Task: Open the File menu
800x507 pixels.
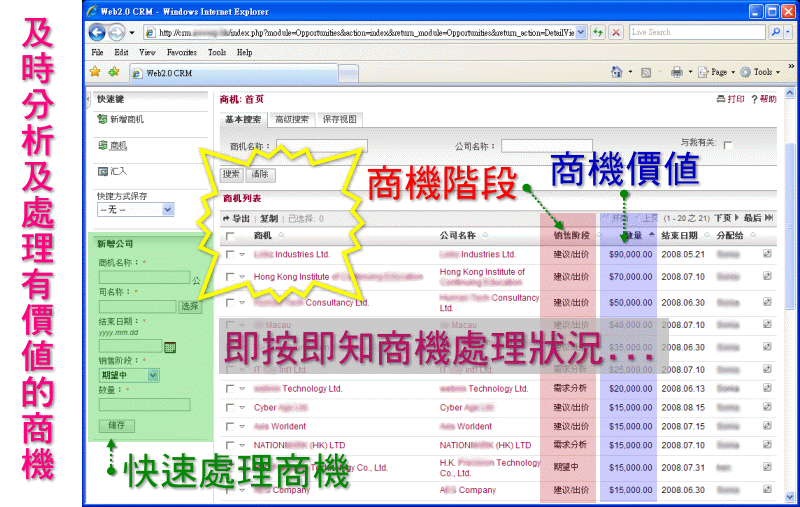Action: pyautogui.click(x=97, y=52)
